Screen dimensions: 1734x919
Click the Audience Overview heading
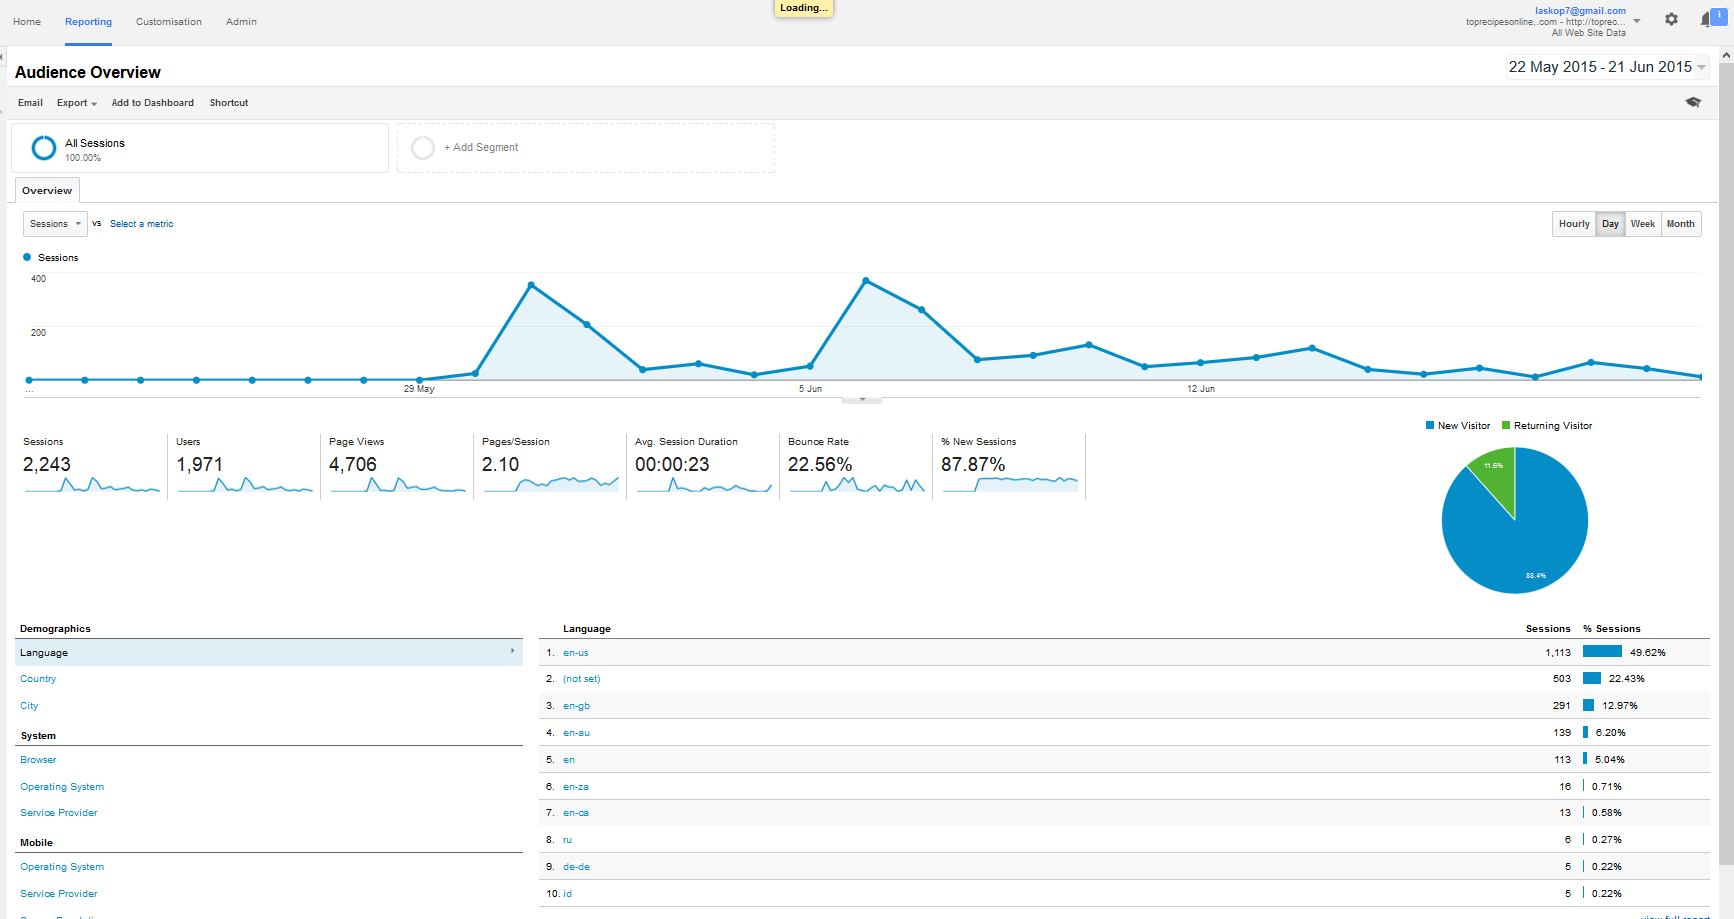pos(88,72)
